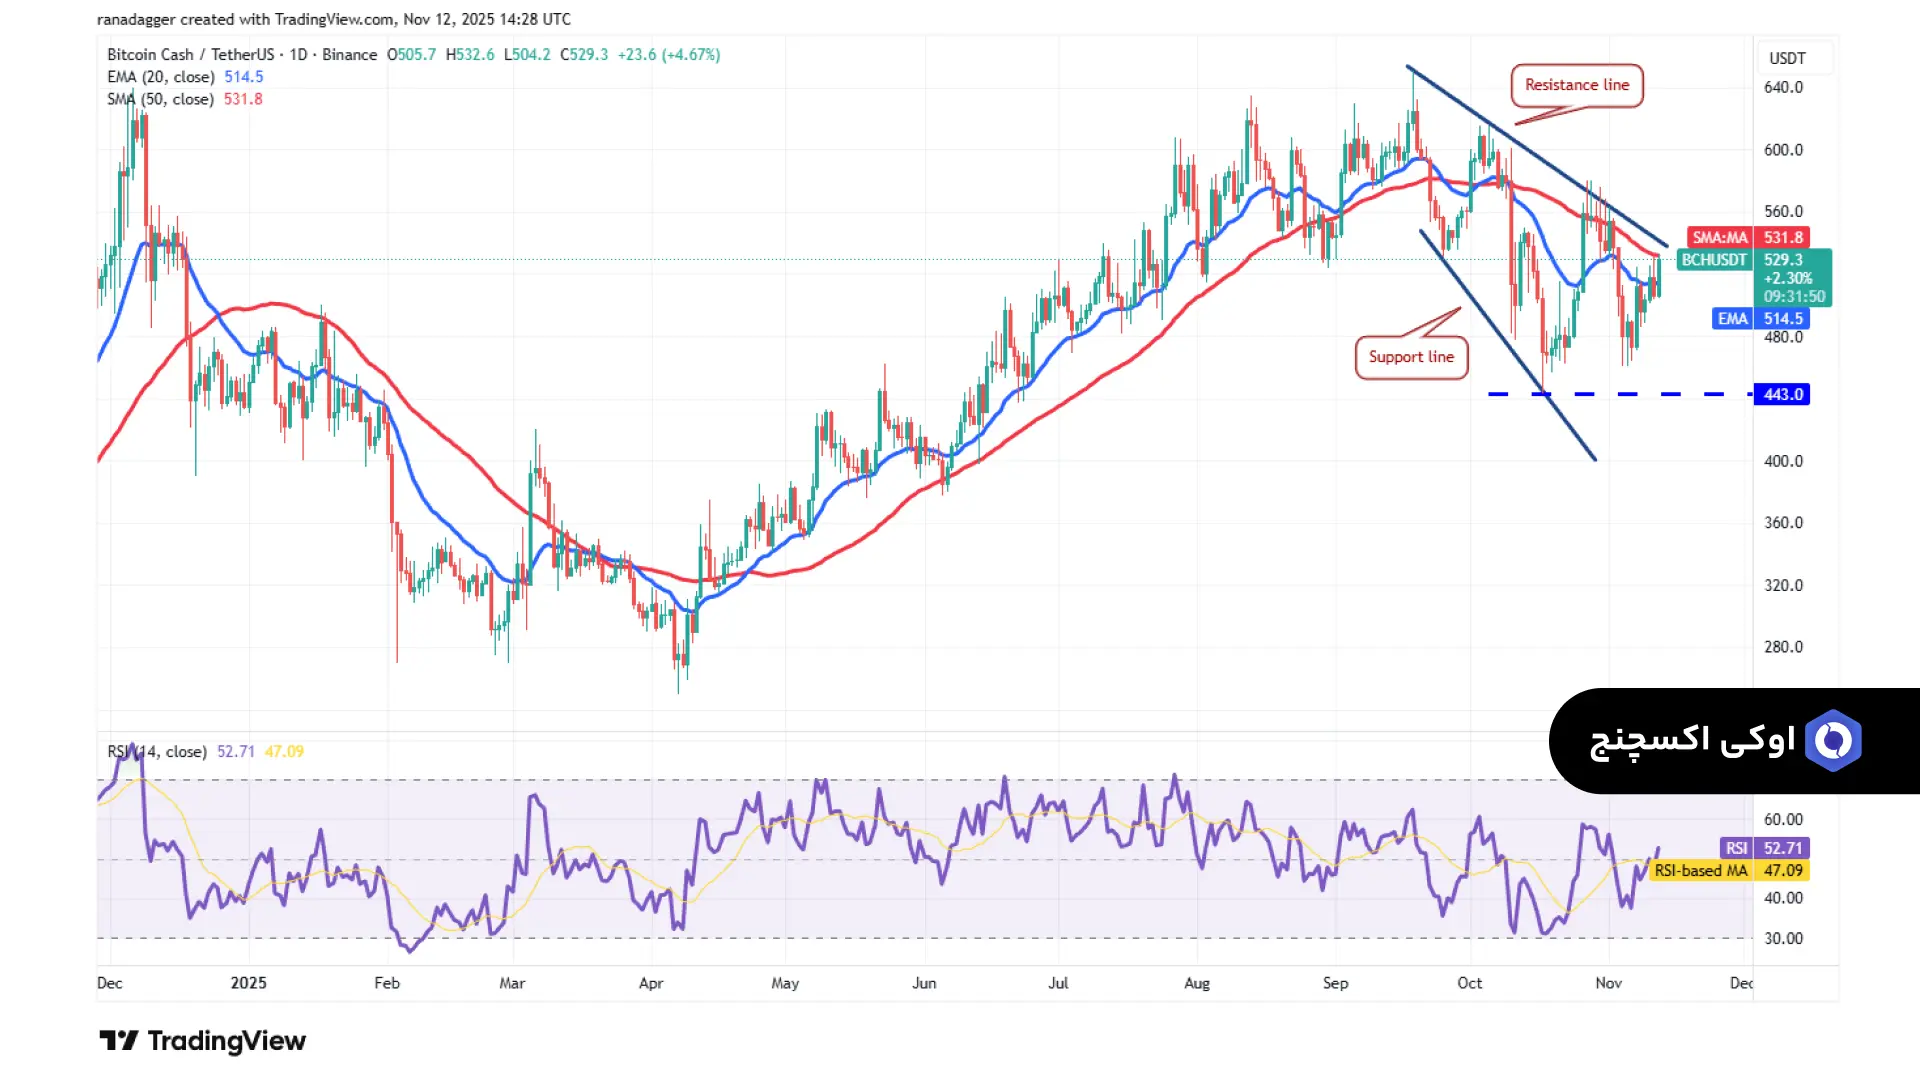
Task: Click the TradingView logo icon
Action: [x=119, y=1041]
